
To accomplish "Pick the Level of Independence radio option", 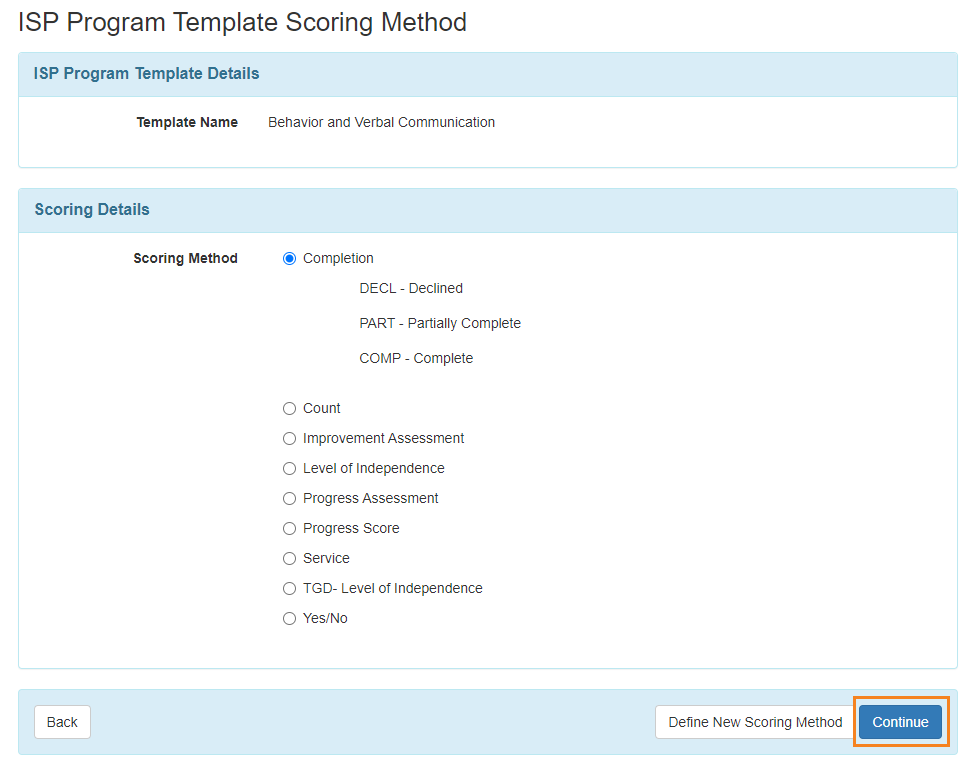I will pyautogui.click(x=289, y=469).
